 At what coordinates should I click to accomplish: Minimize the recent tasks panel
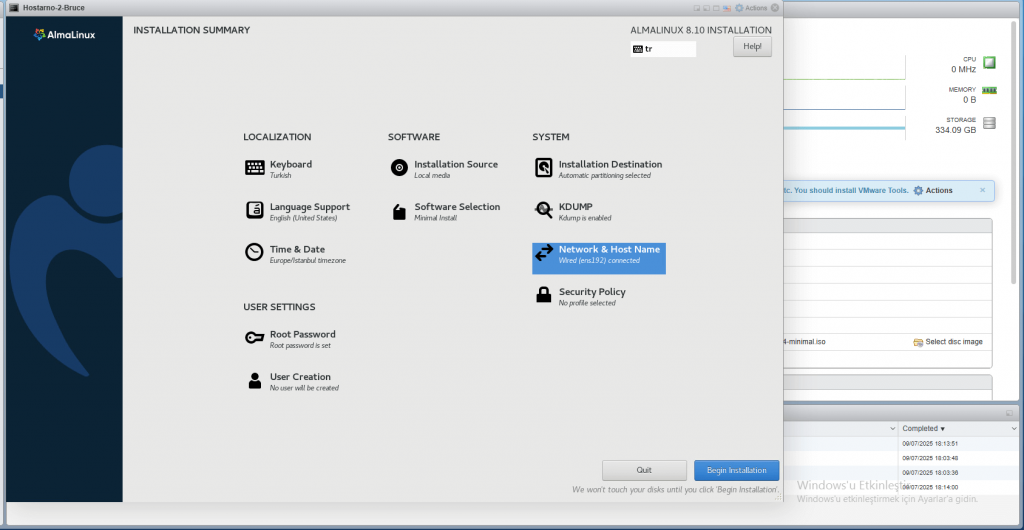1010,413
